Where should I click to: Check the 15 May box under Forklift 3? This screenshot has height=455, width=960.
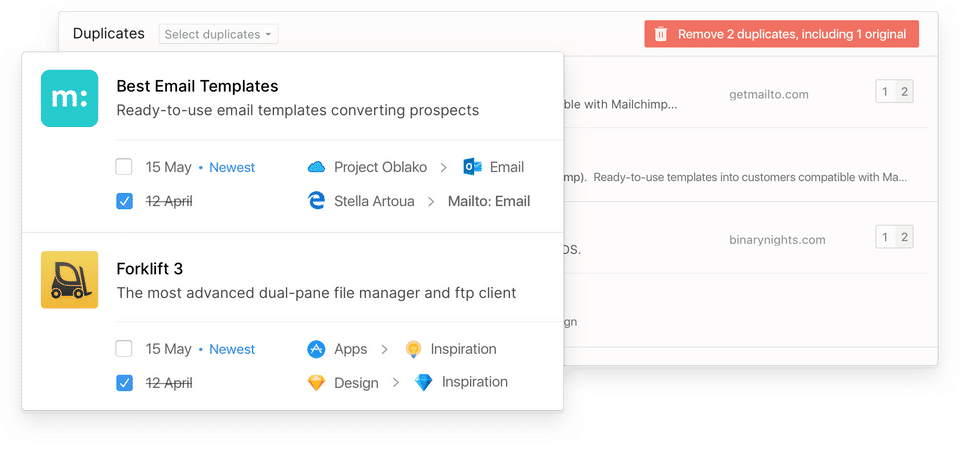pos(124,349)
